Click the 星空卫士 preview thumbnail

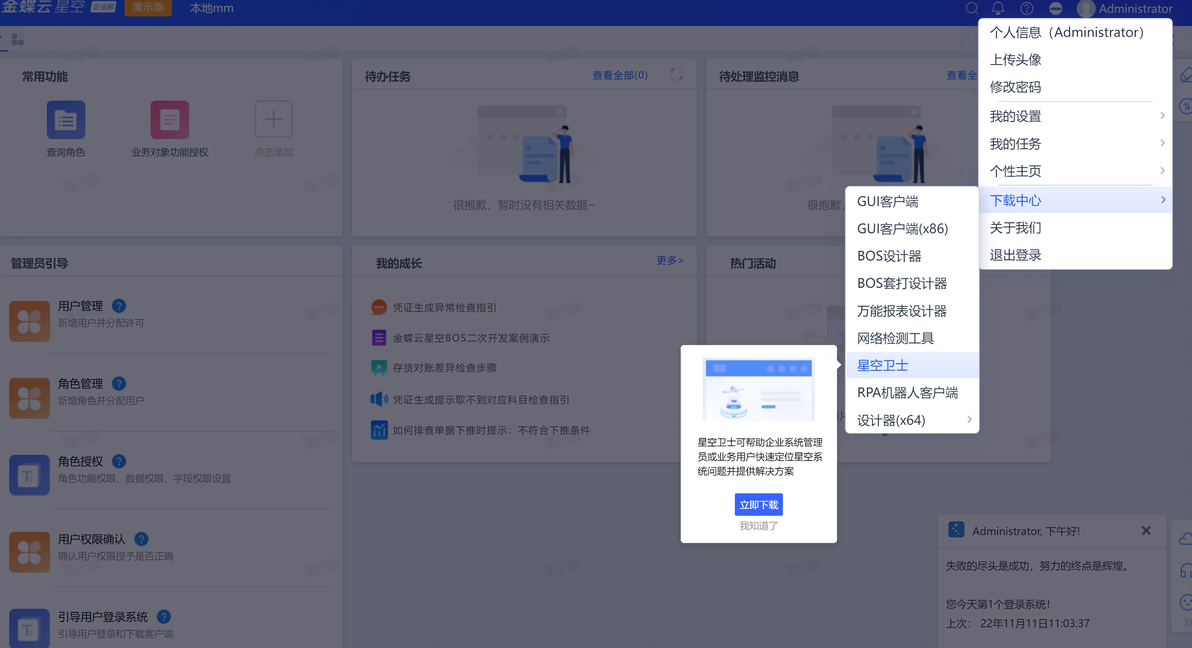tap(759, 389)
